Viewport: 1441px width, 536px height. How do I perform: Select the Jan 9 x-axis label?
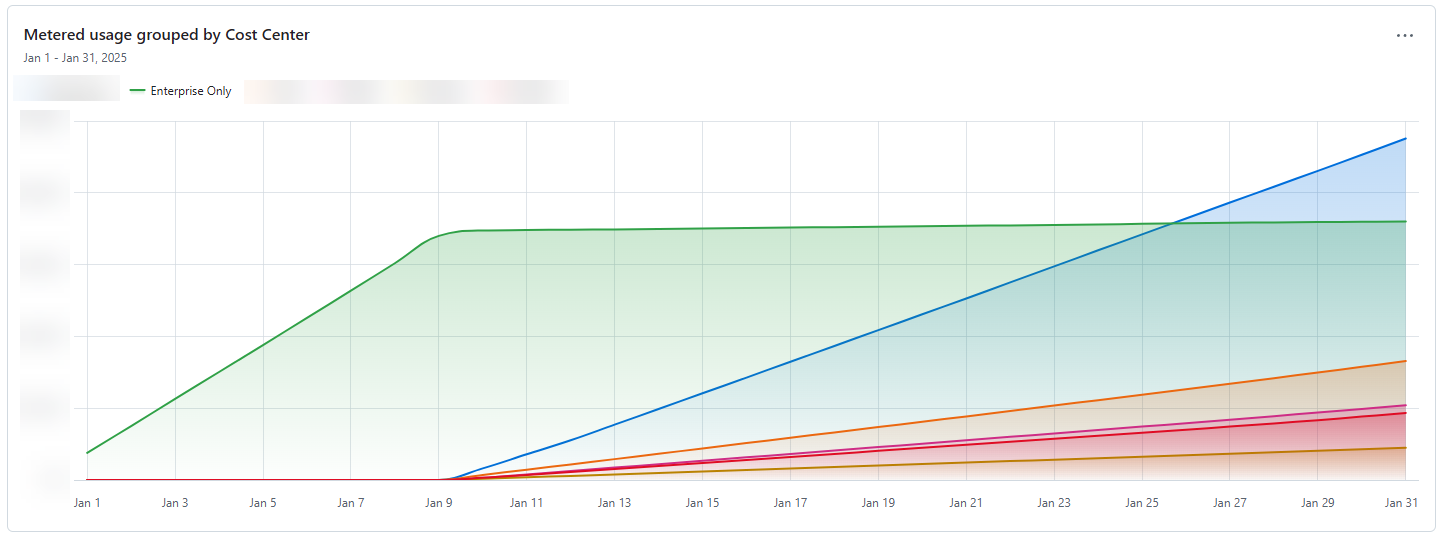439,503
